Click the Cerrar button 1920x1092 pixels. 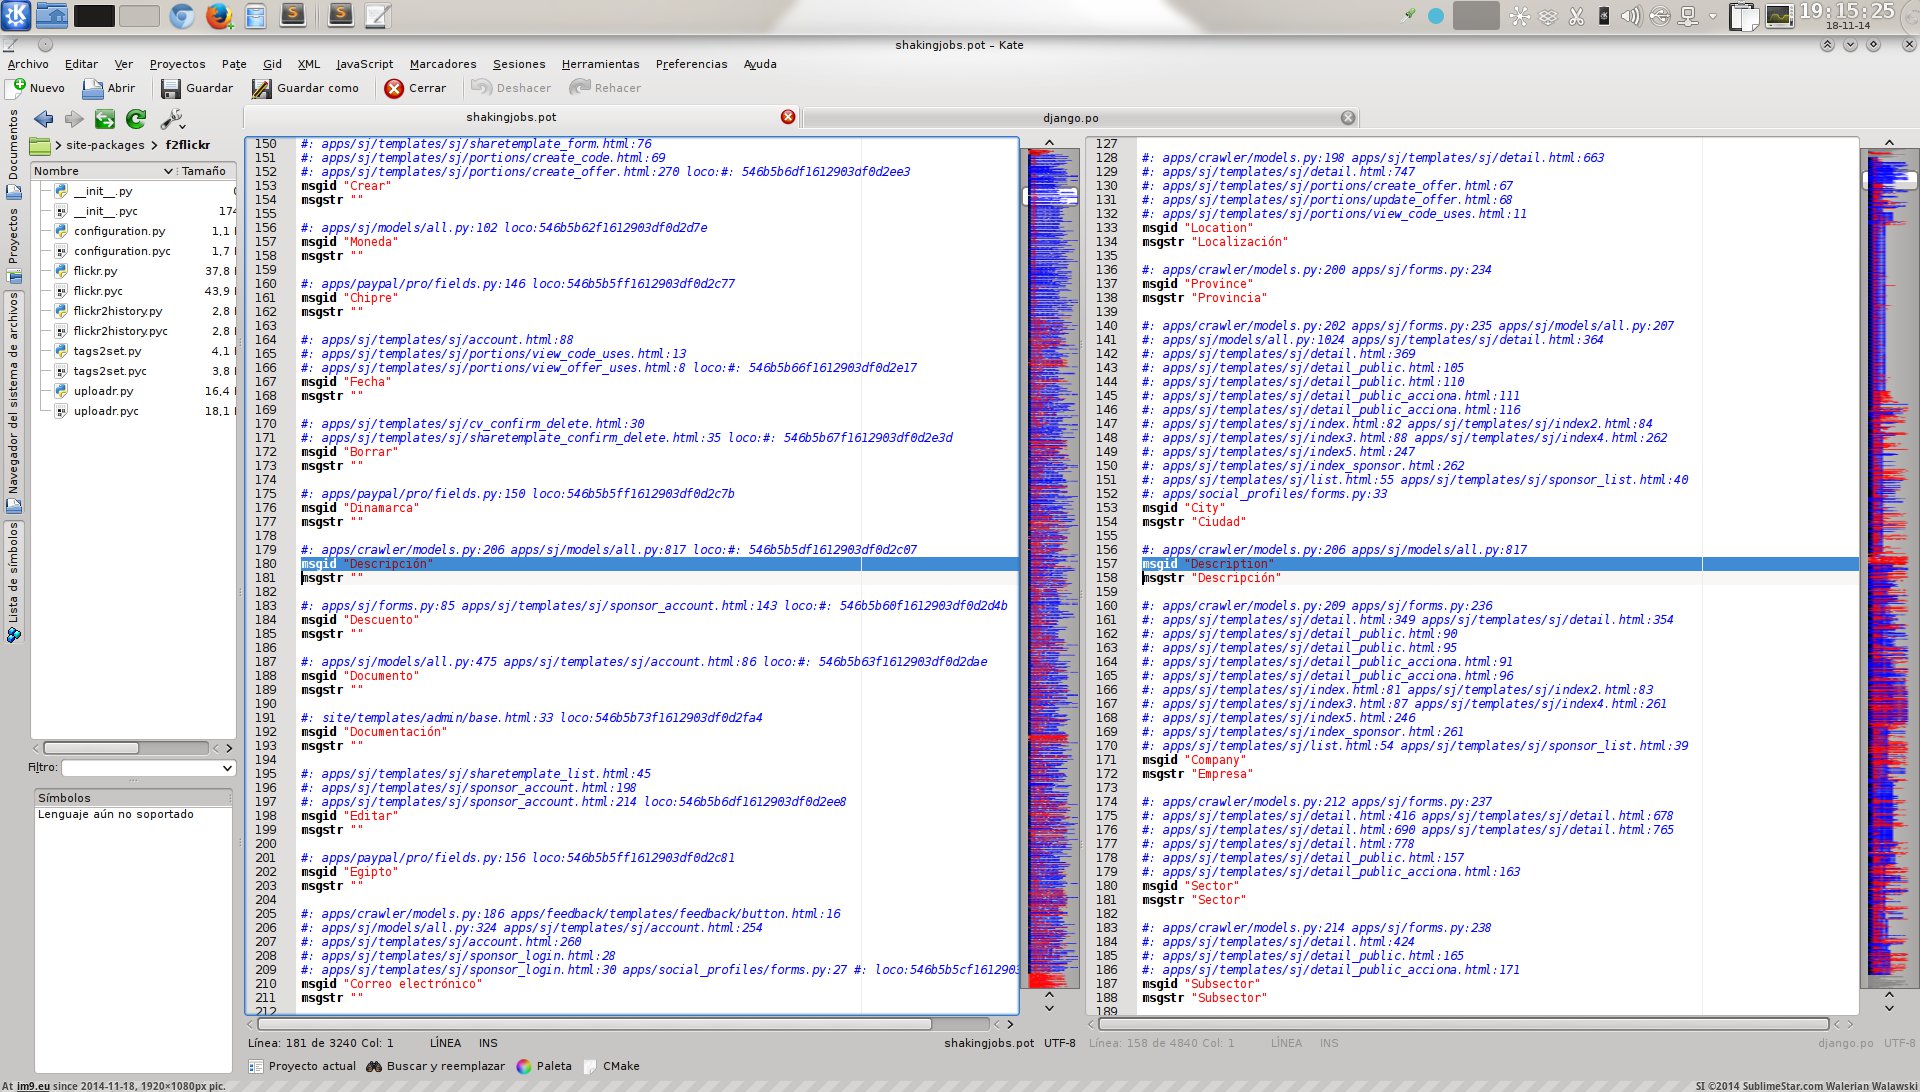tap(415, 88)
